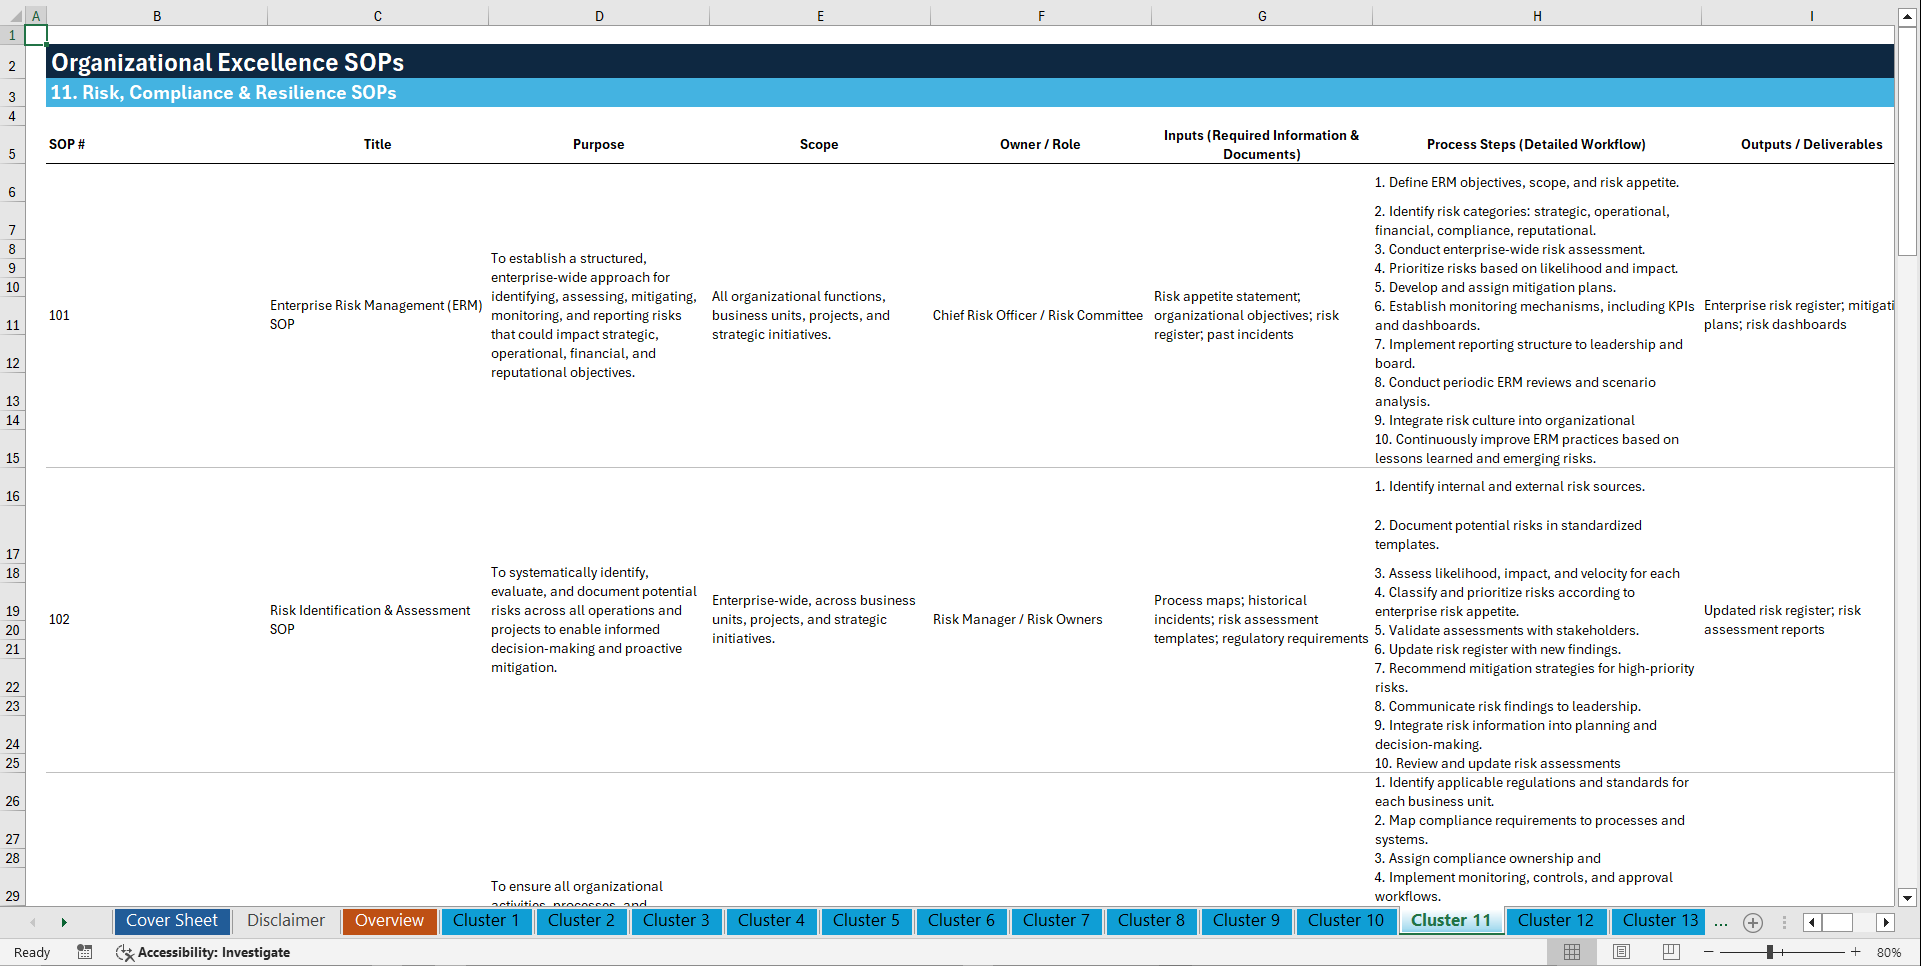Open Page Layout view

(x=1621, y=952)
